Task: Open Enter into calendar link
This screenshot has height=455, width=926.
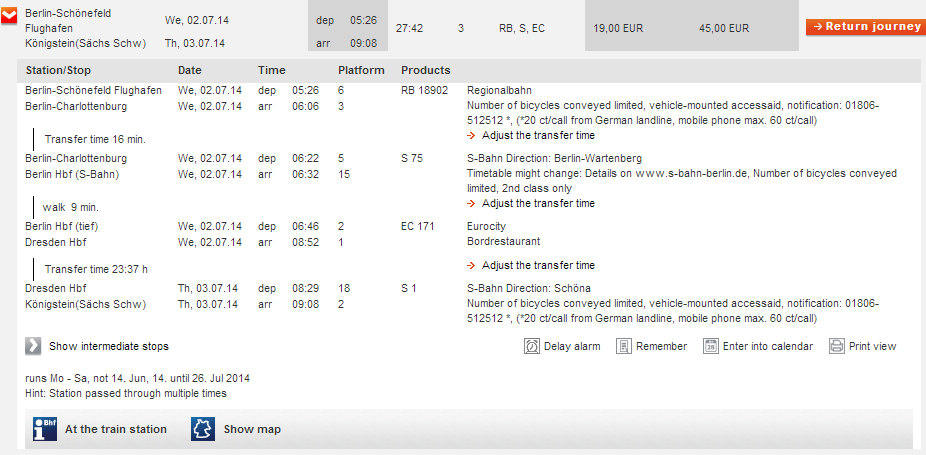Action: tap(768, 346)
